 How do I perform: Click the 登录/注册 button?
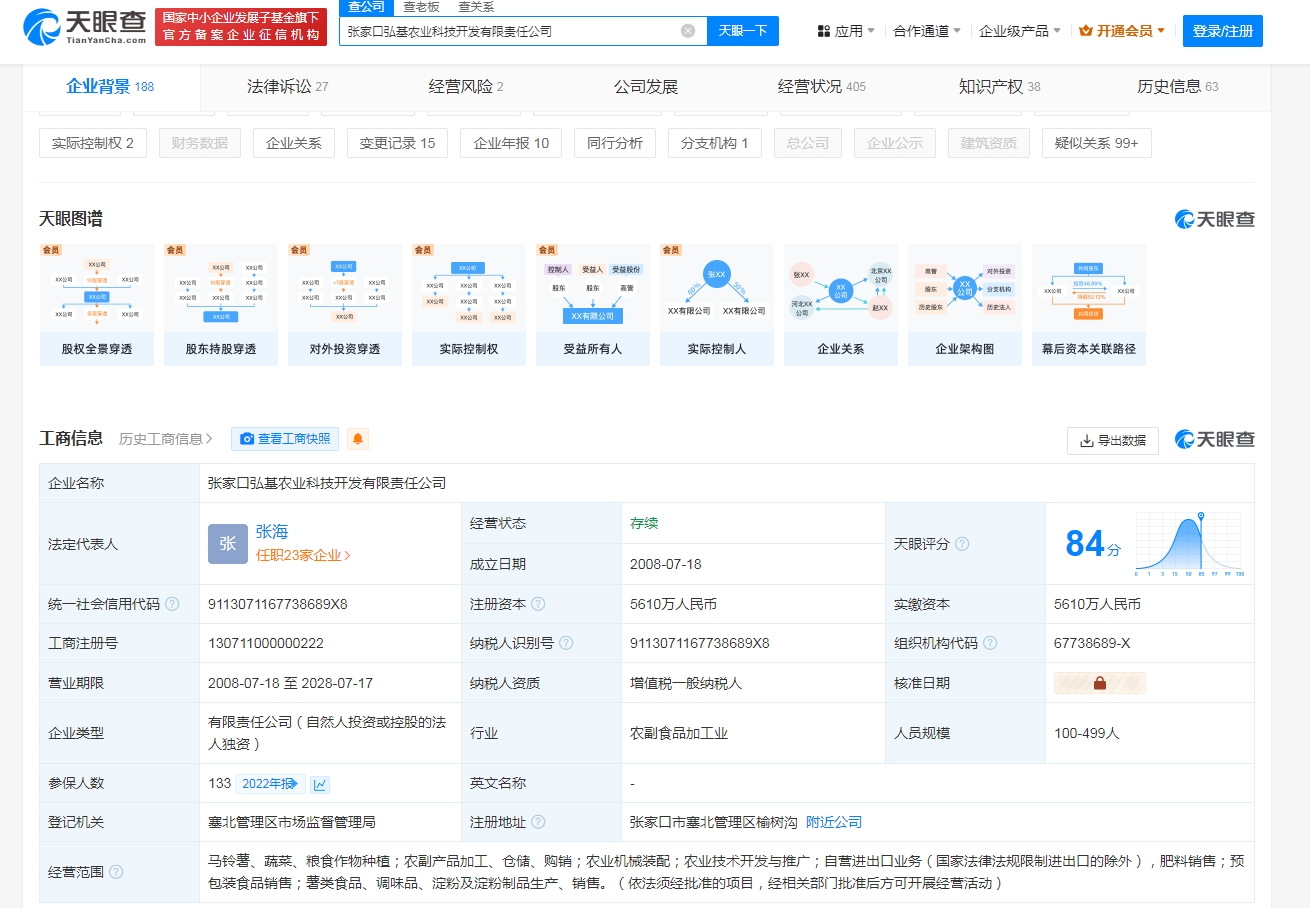(1223, 31)
